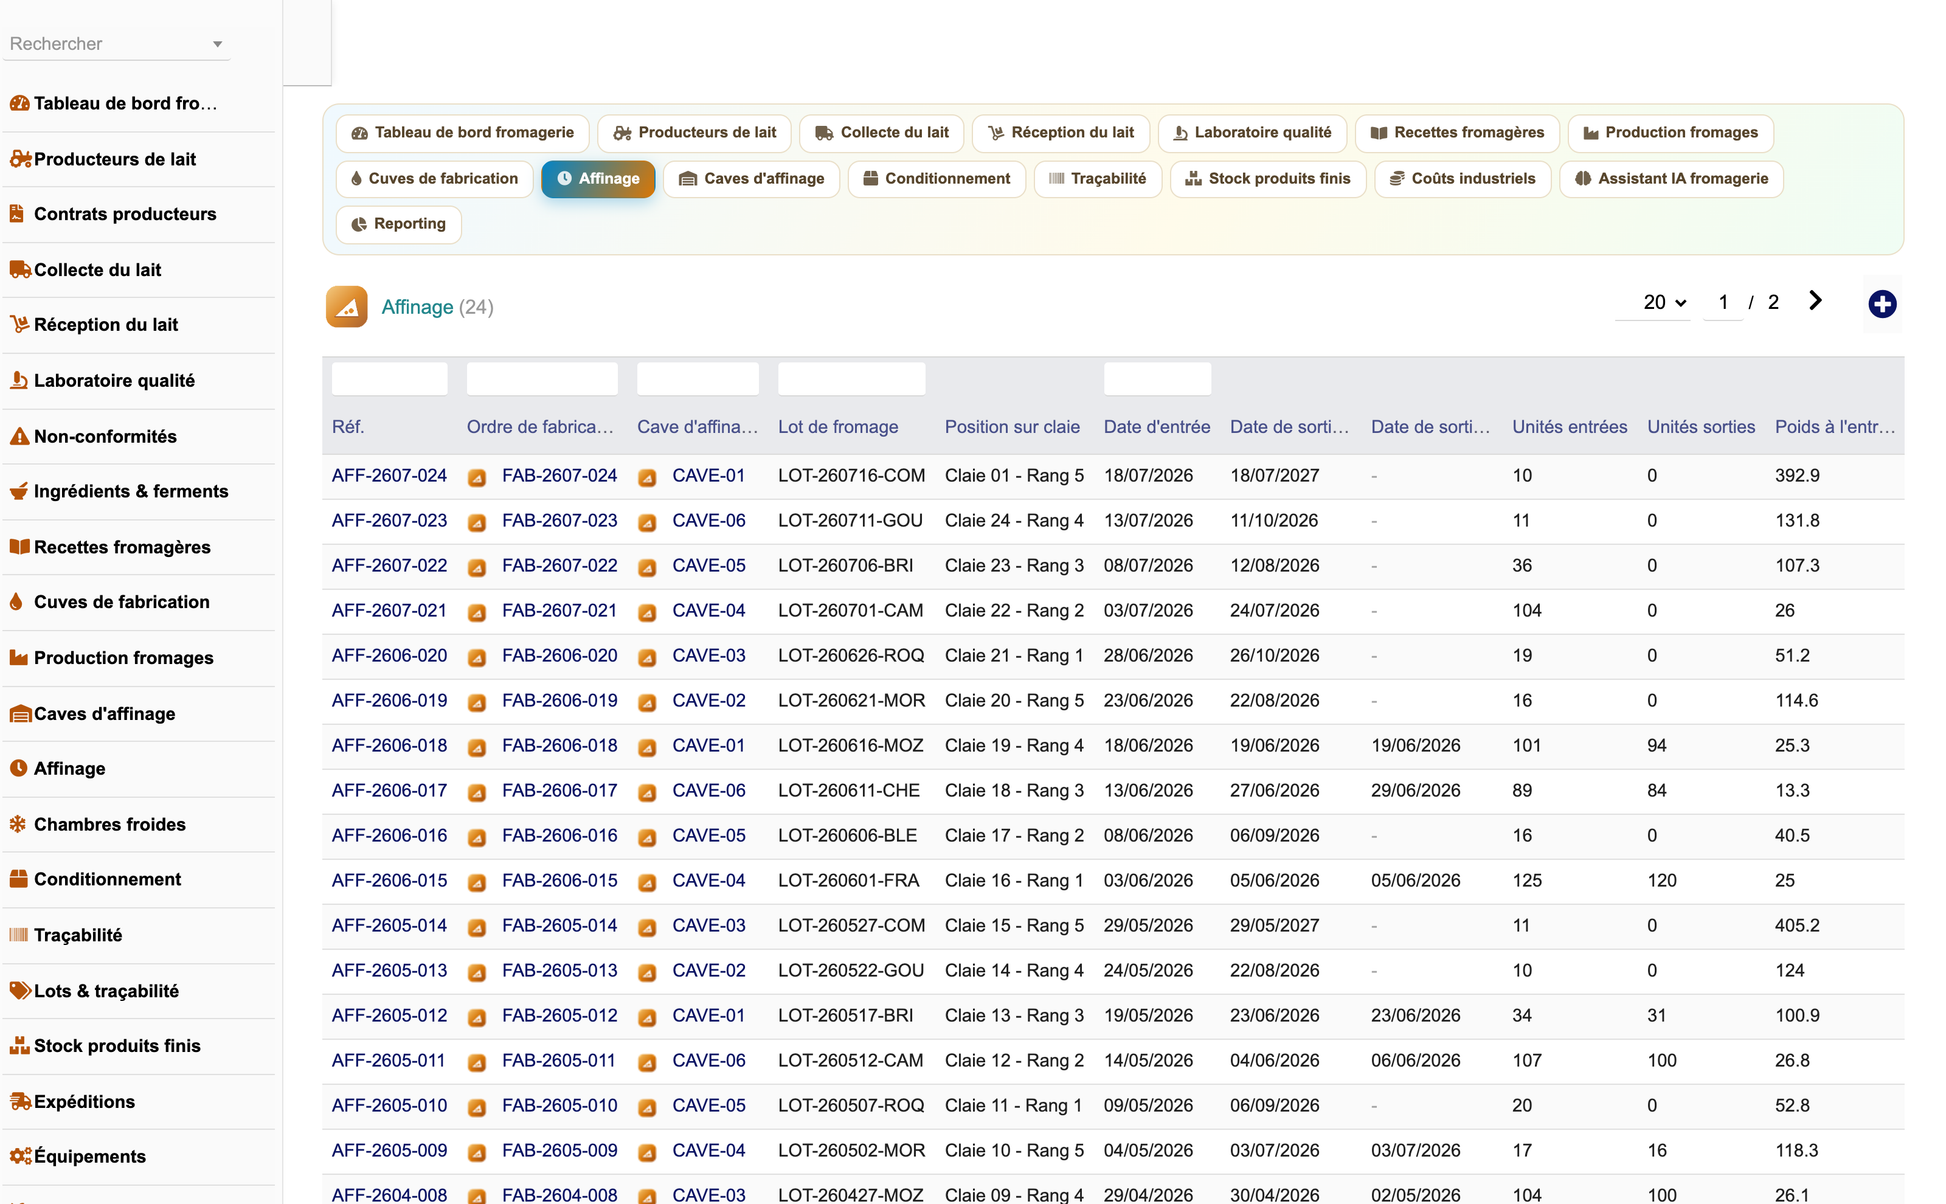Click the Non-conformités warning triangle icon

(19, 436)
